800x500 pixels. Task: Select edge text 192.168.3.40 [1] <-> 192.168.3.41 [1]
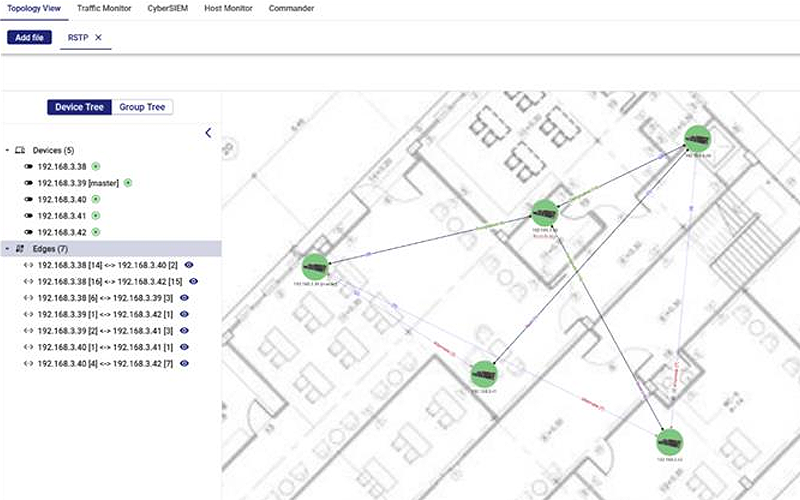coord(105,347)
